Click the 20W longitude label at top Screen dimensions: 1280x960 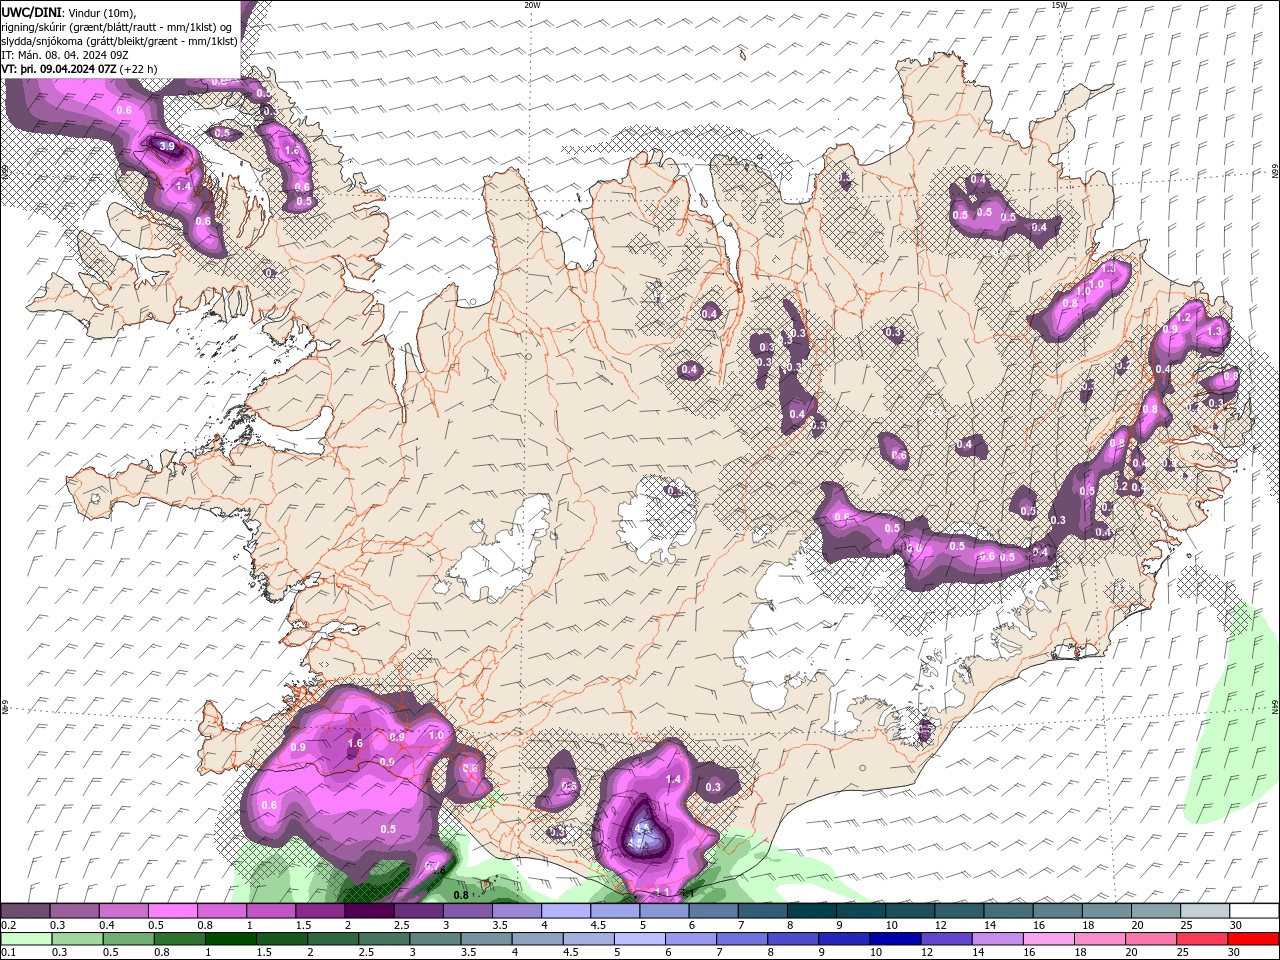[x=532, y=5]
